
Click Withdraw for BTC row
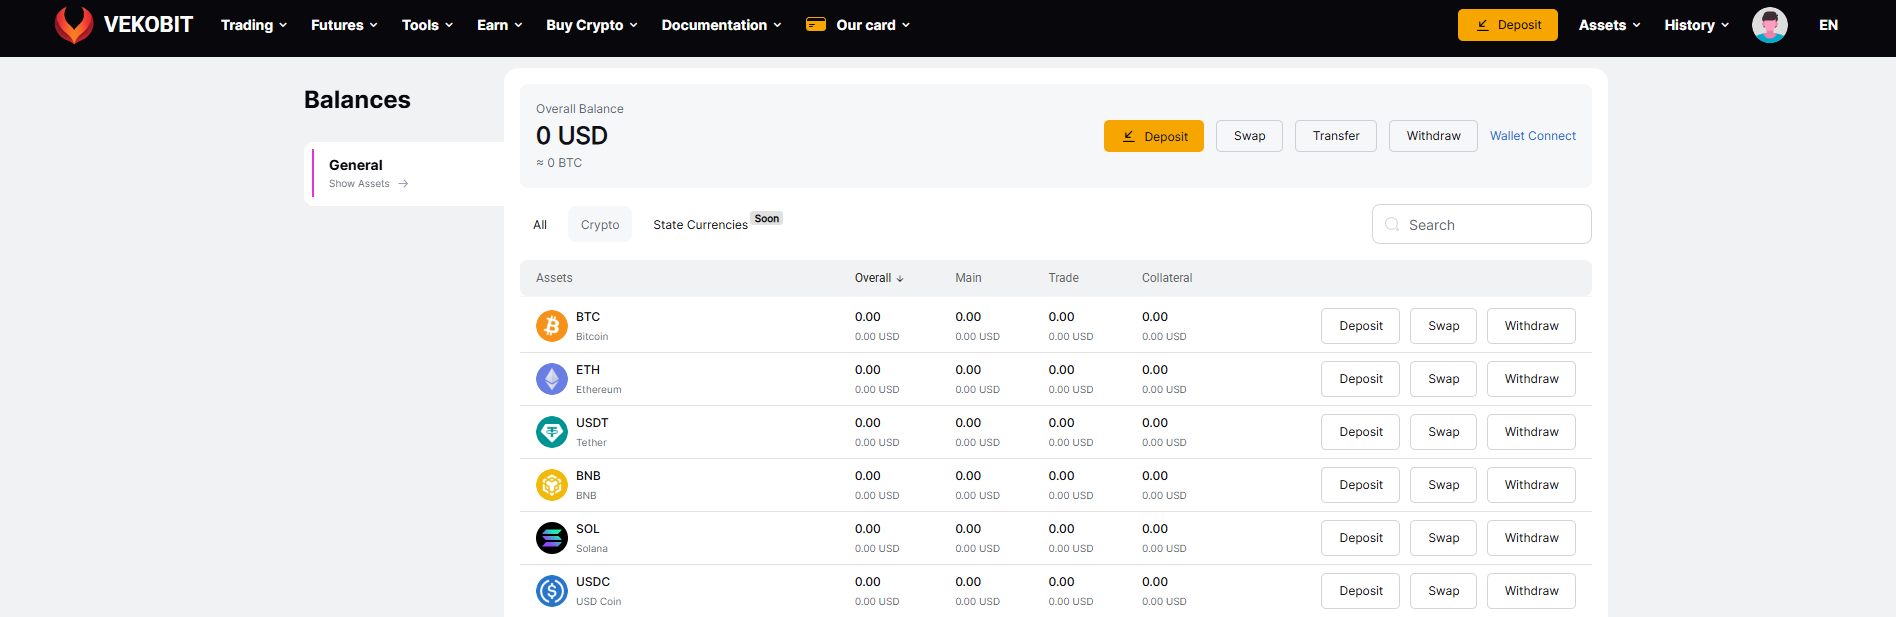point(1531,326)
